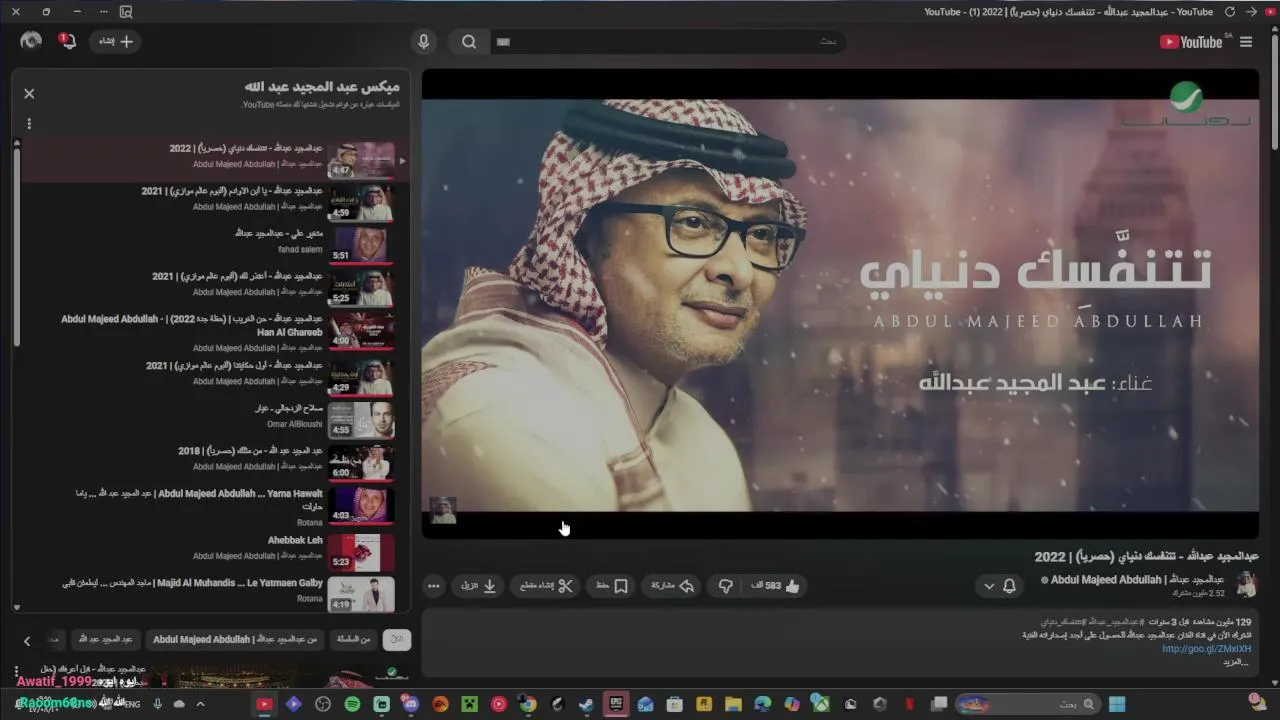
Task: Reload the page with the refresh icon
Action: pyautogui.click(x=1230, y=12)
